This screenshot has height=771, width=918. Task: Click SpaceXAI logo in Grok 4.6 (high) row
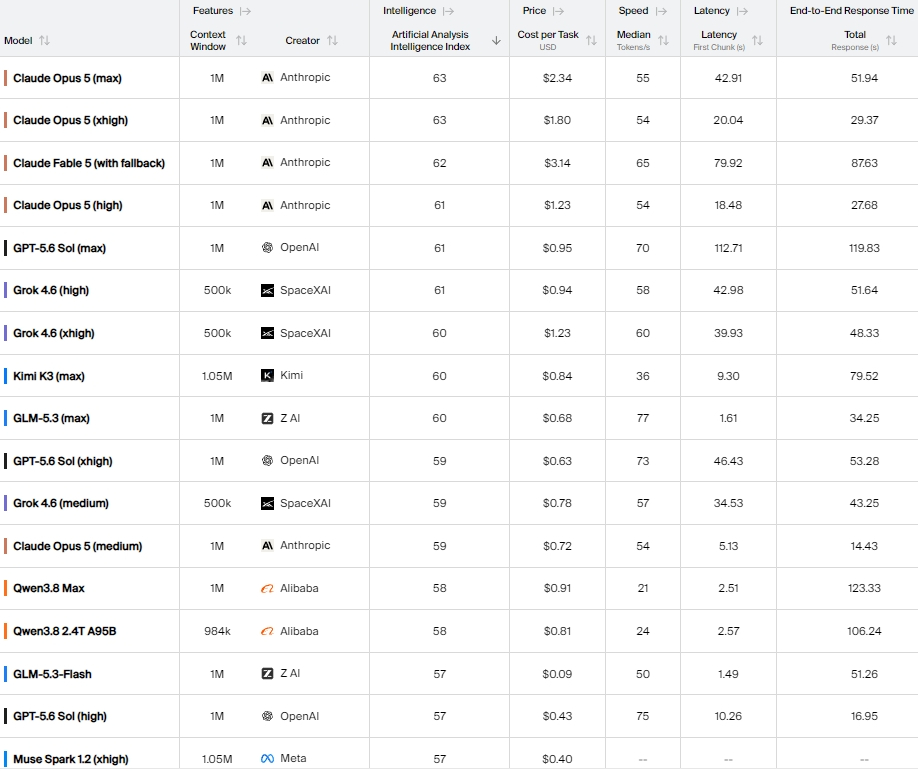(x=267, y=290)
